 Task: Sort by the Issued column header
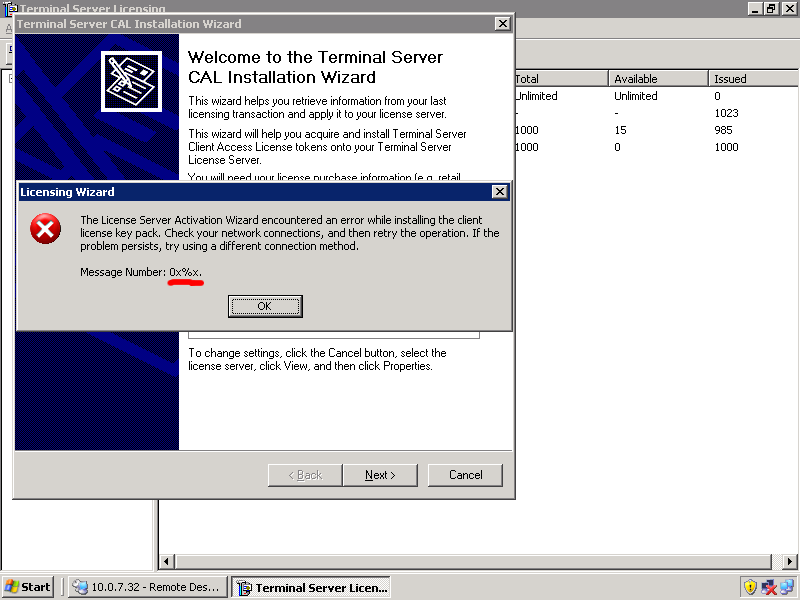(754, 79)
